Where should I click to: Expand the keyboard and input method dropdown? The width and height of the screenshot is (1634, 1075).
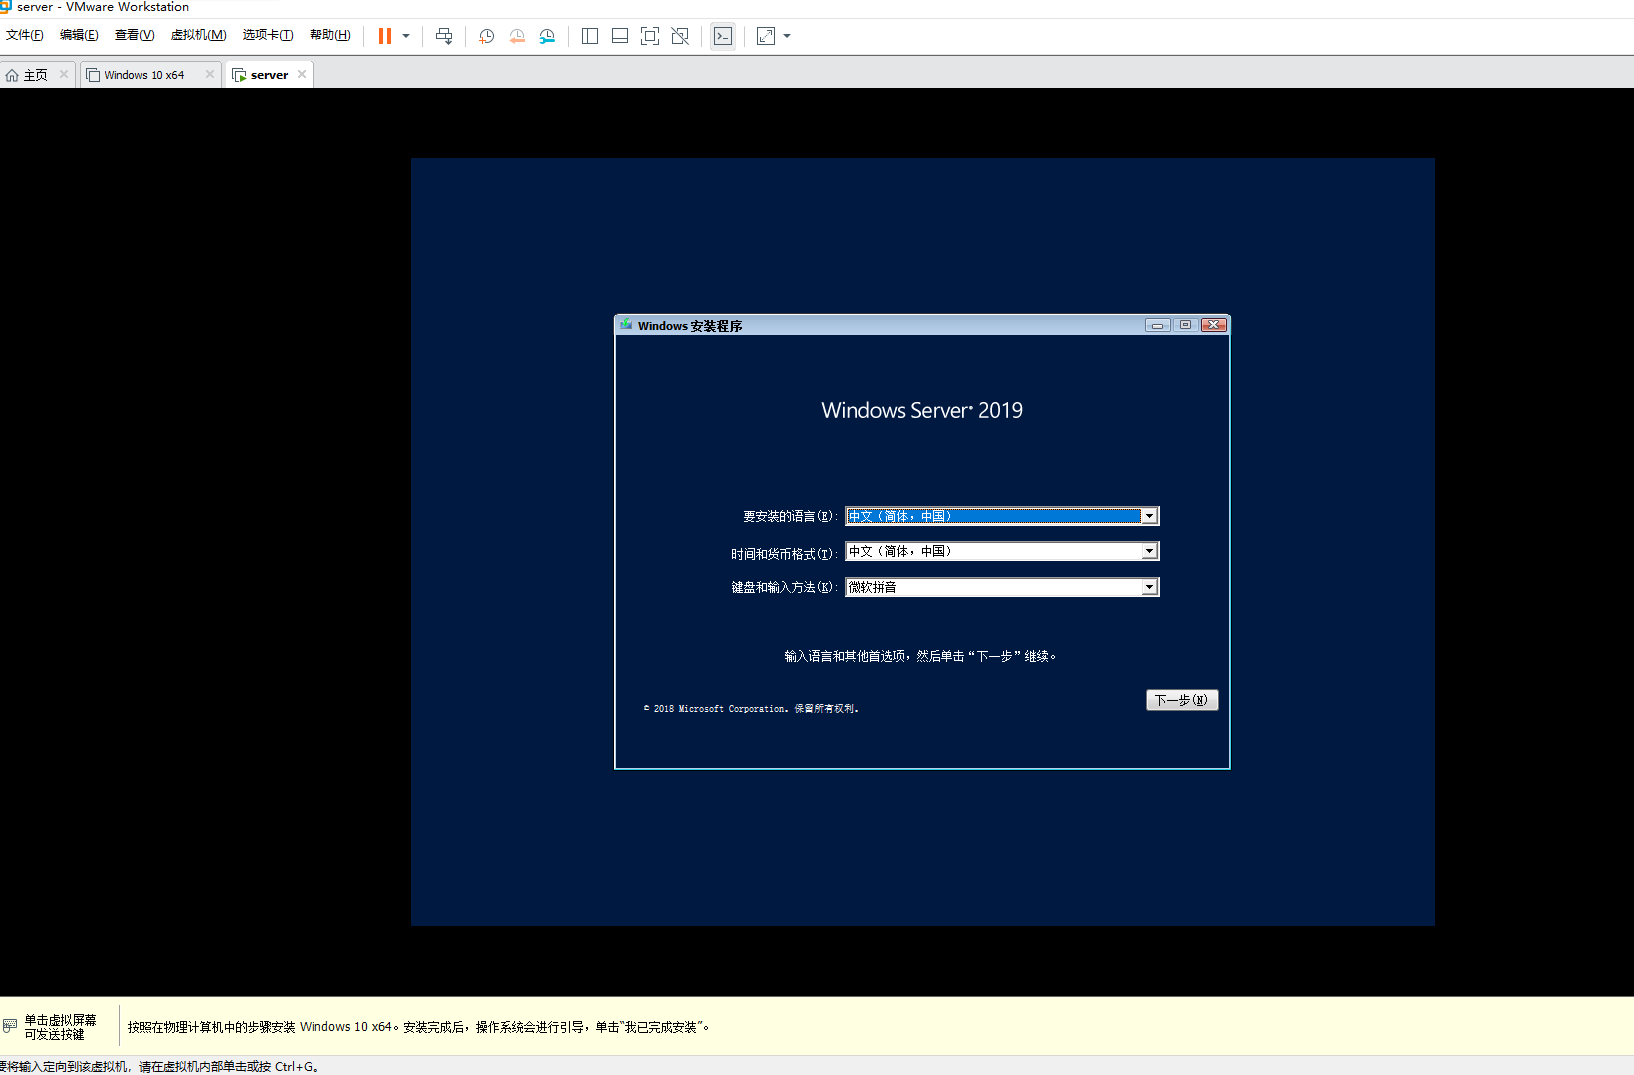(1149, 587)
